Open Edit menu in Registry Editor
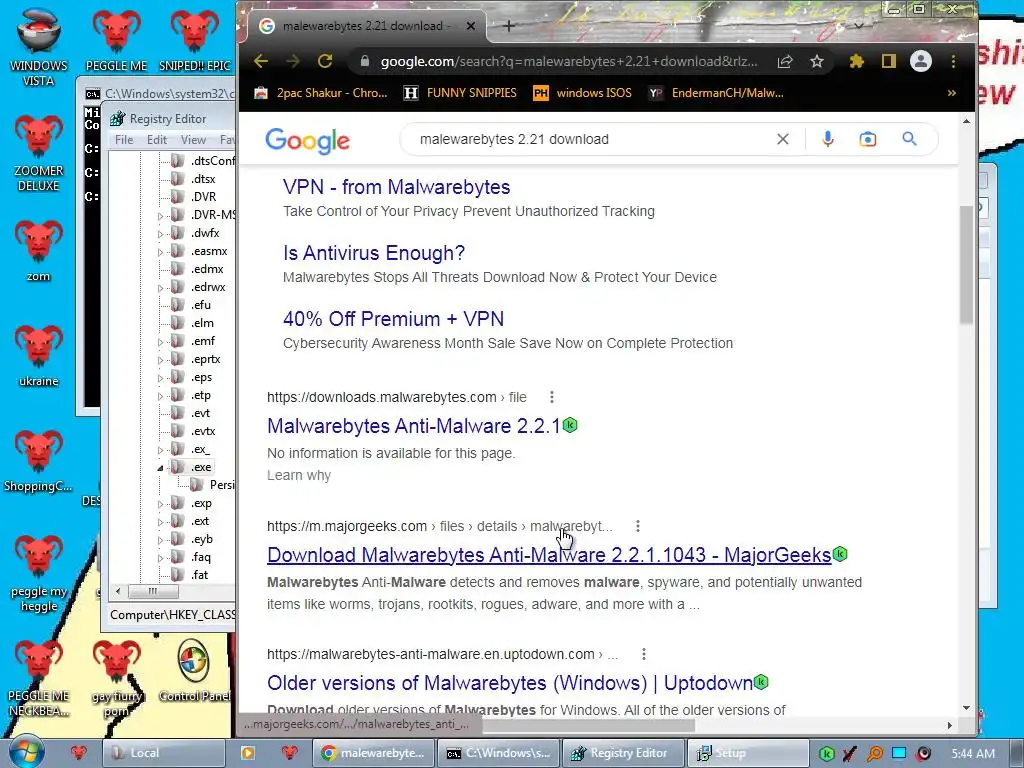This screenshot has height=768, width=1024. (156, 139)
